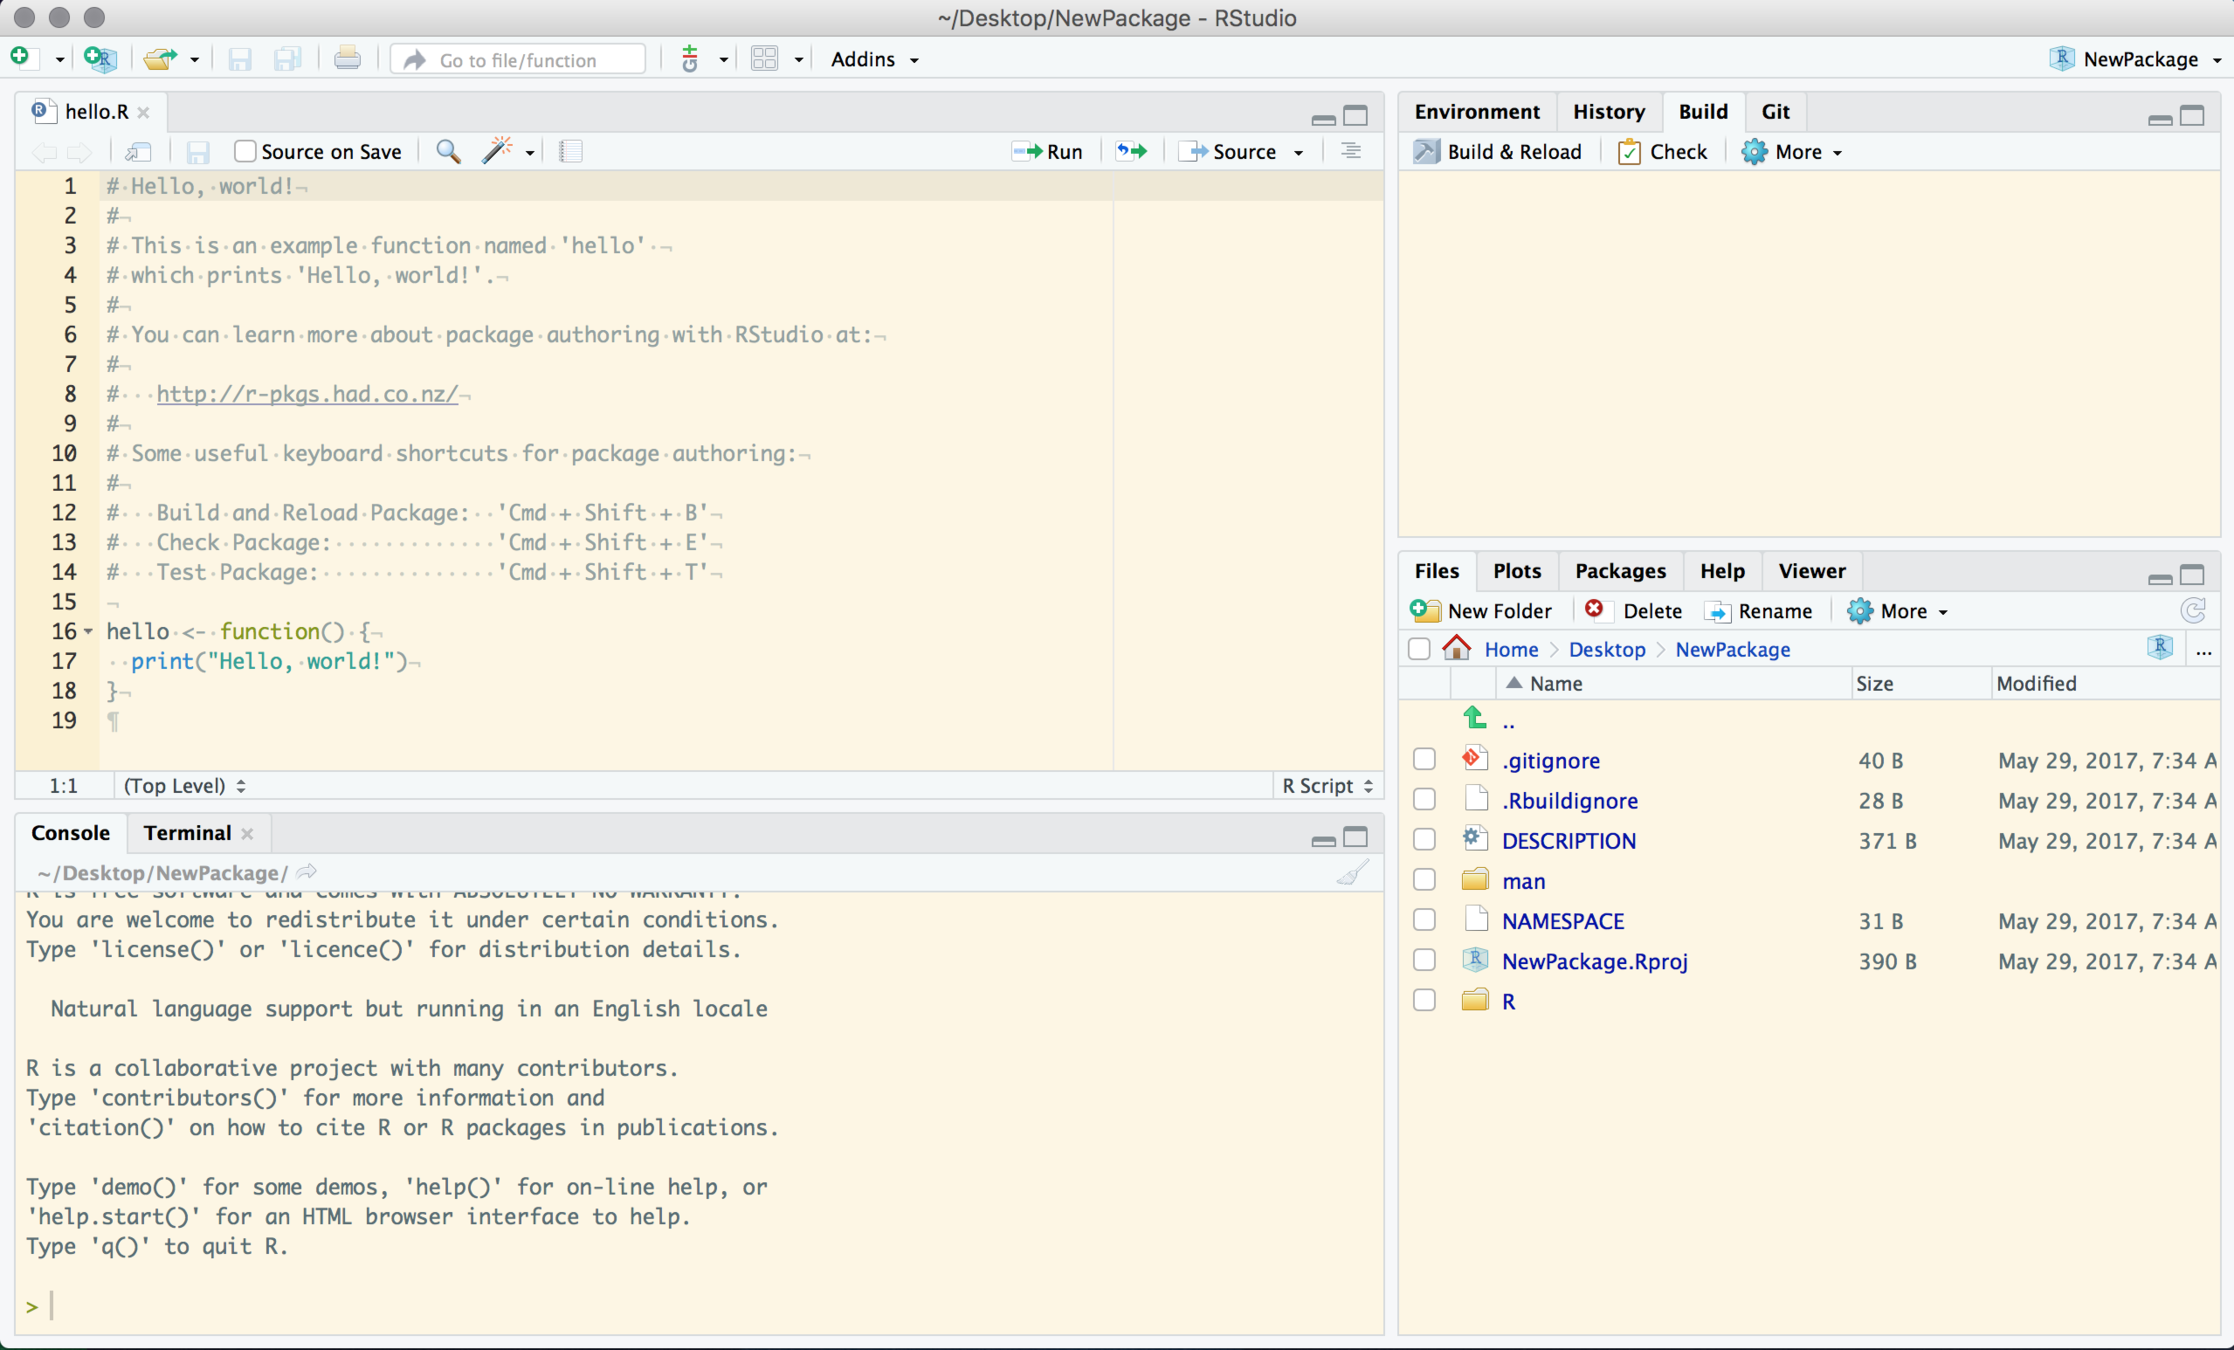Clear console with the broom icon

click(x=1352, y=873)
